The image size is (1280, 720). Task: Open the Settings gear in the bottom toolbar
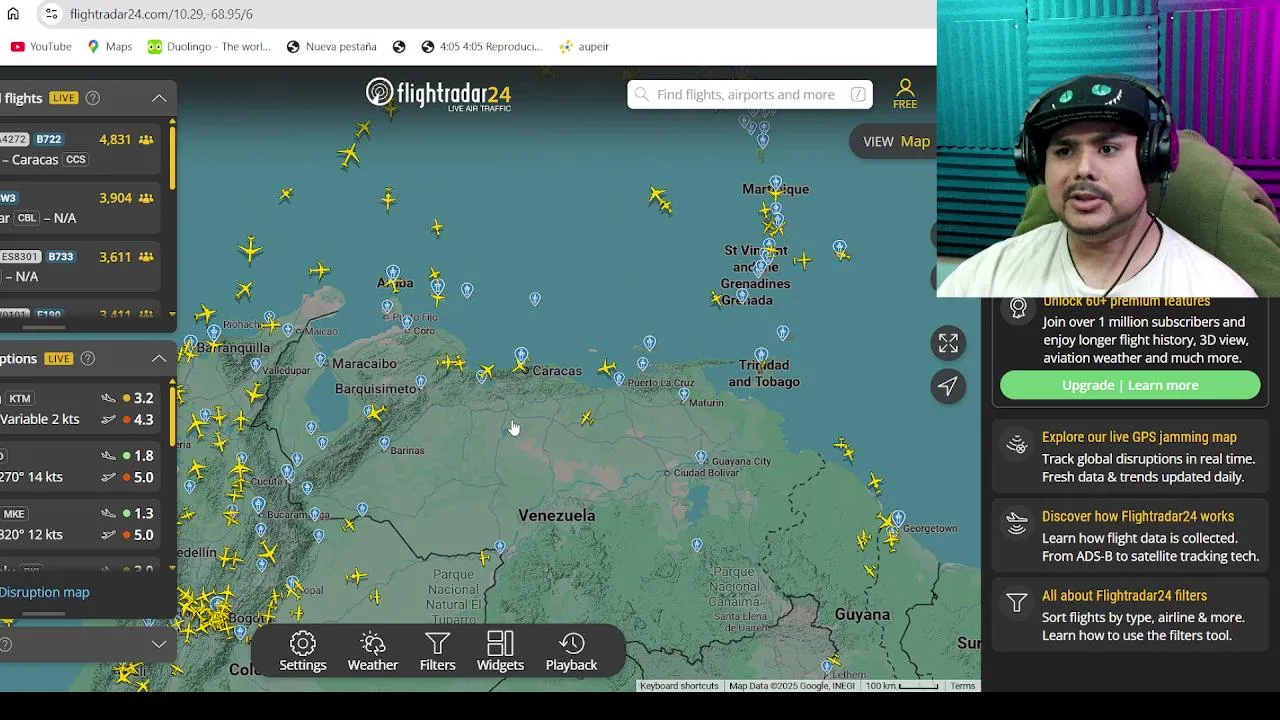tap(303, 651)
